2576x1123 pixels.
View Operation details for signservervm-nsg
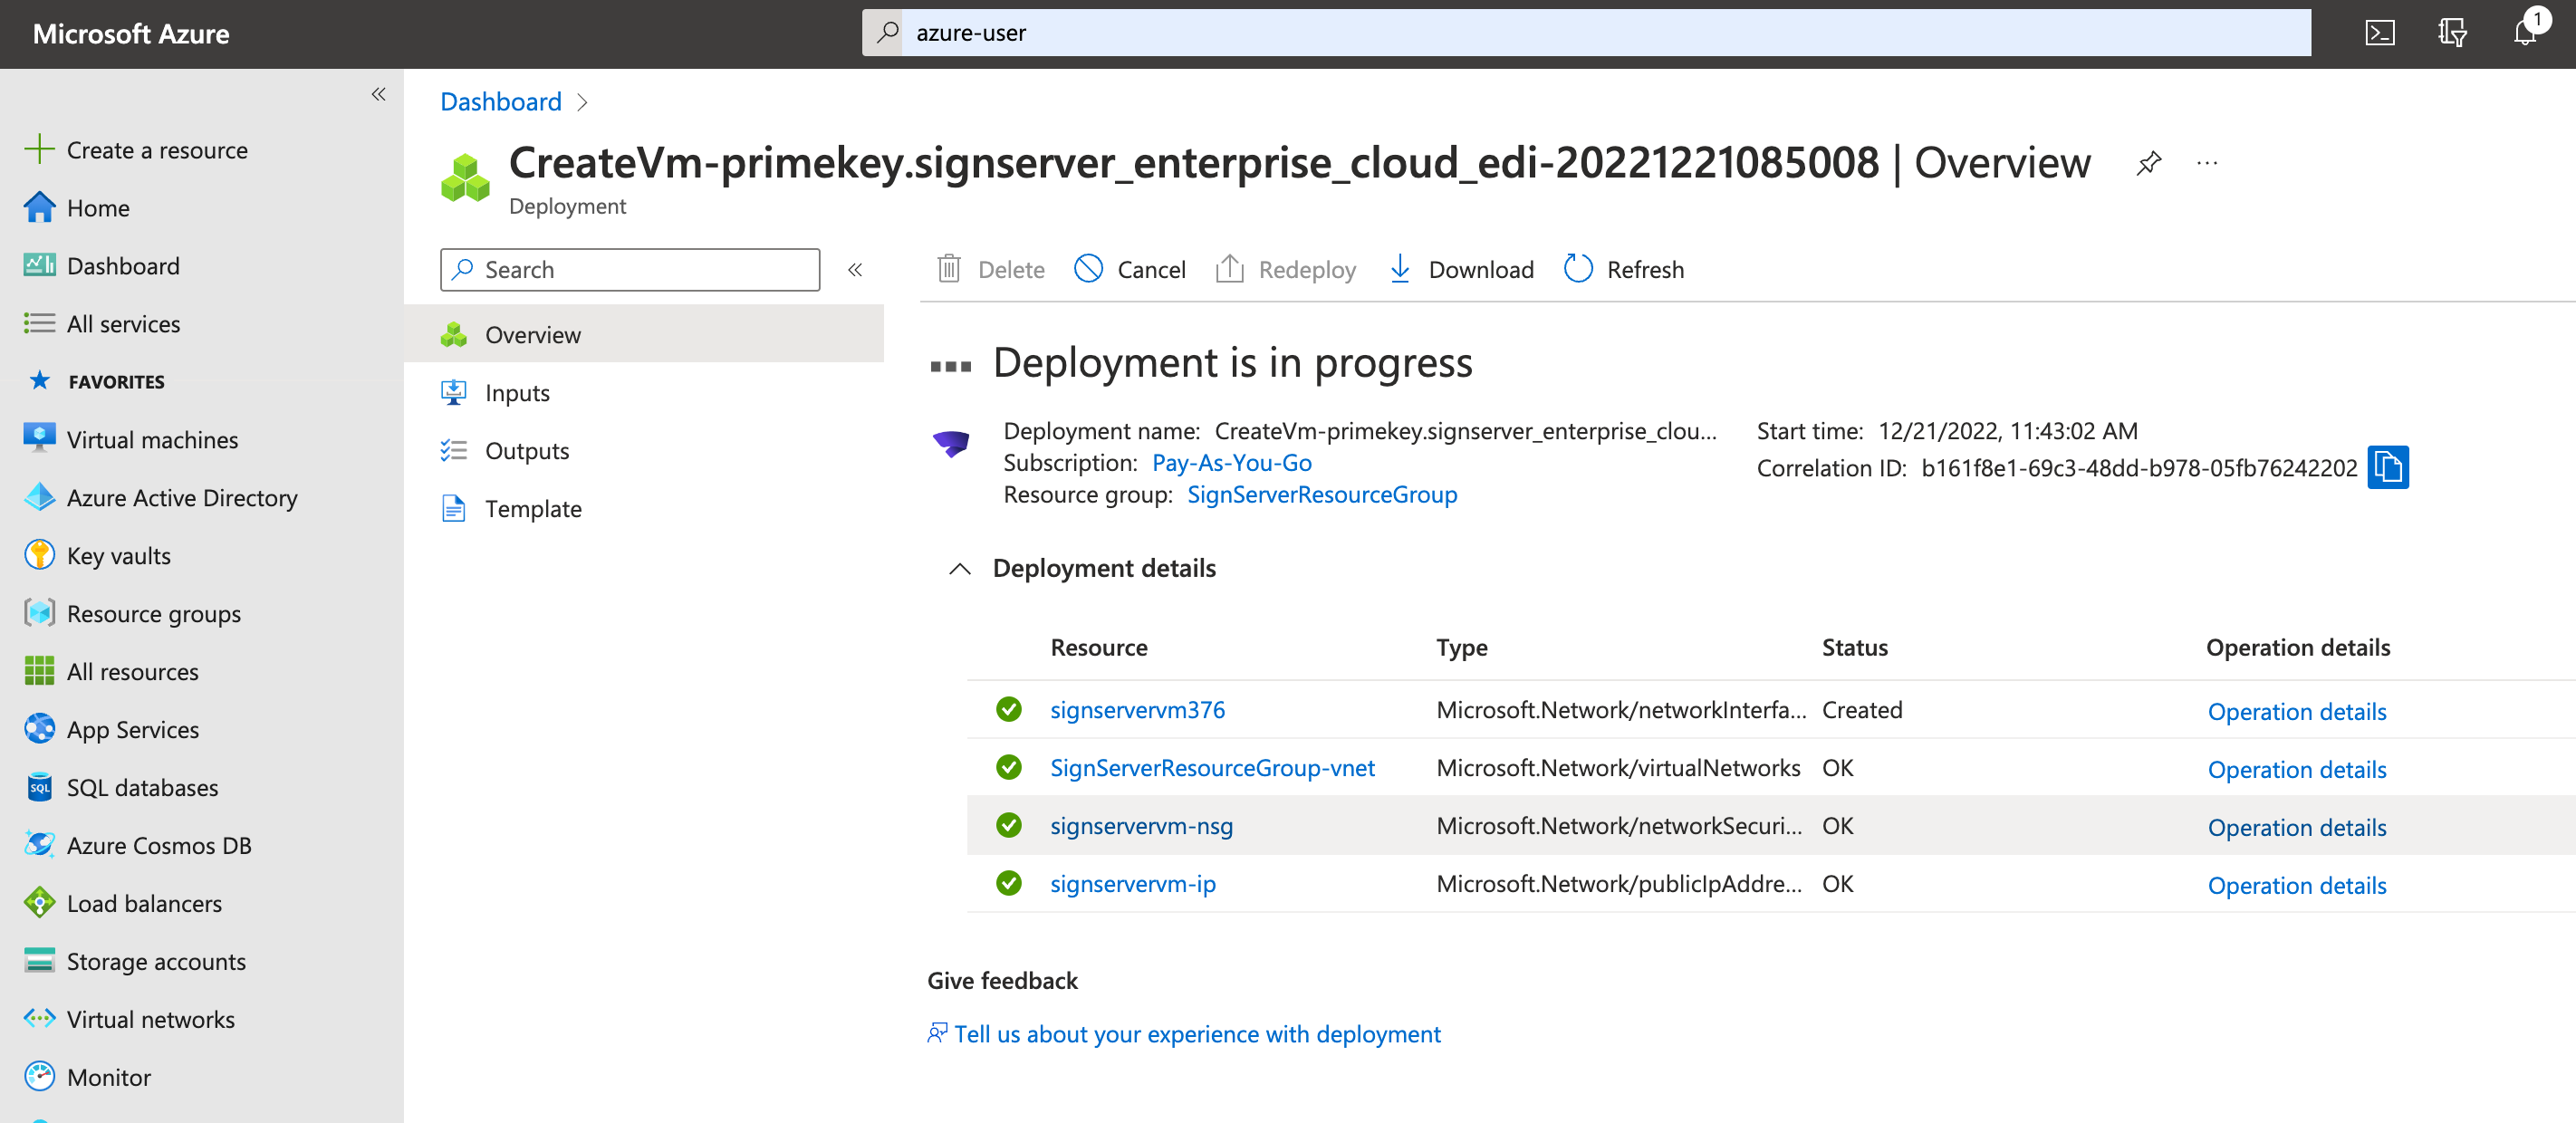[2296, 827]
